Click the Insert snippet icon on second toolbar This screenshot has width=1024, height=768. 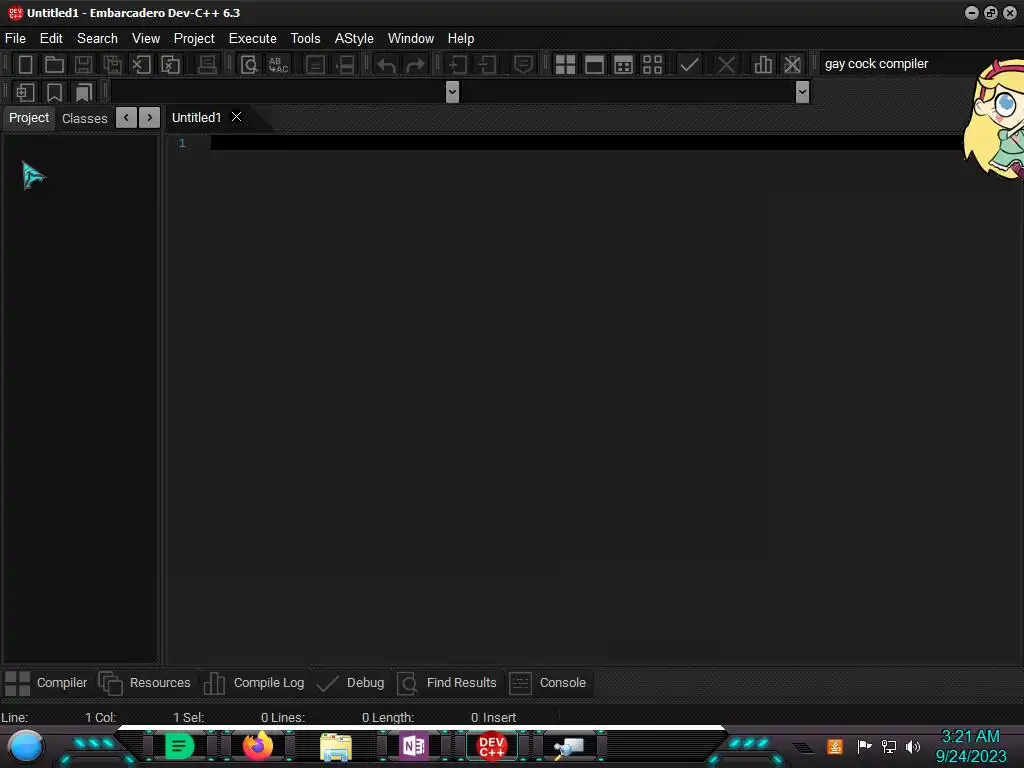point(25,92)
